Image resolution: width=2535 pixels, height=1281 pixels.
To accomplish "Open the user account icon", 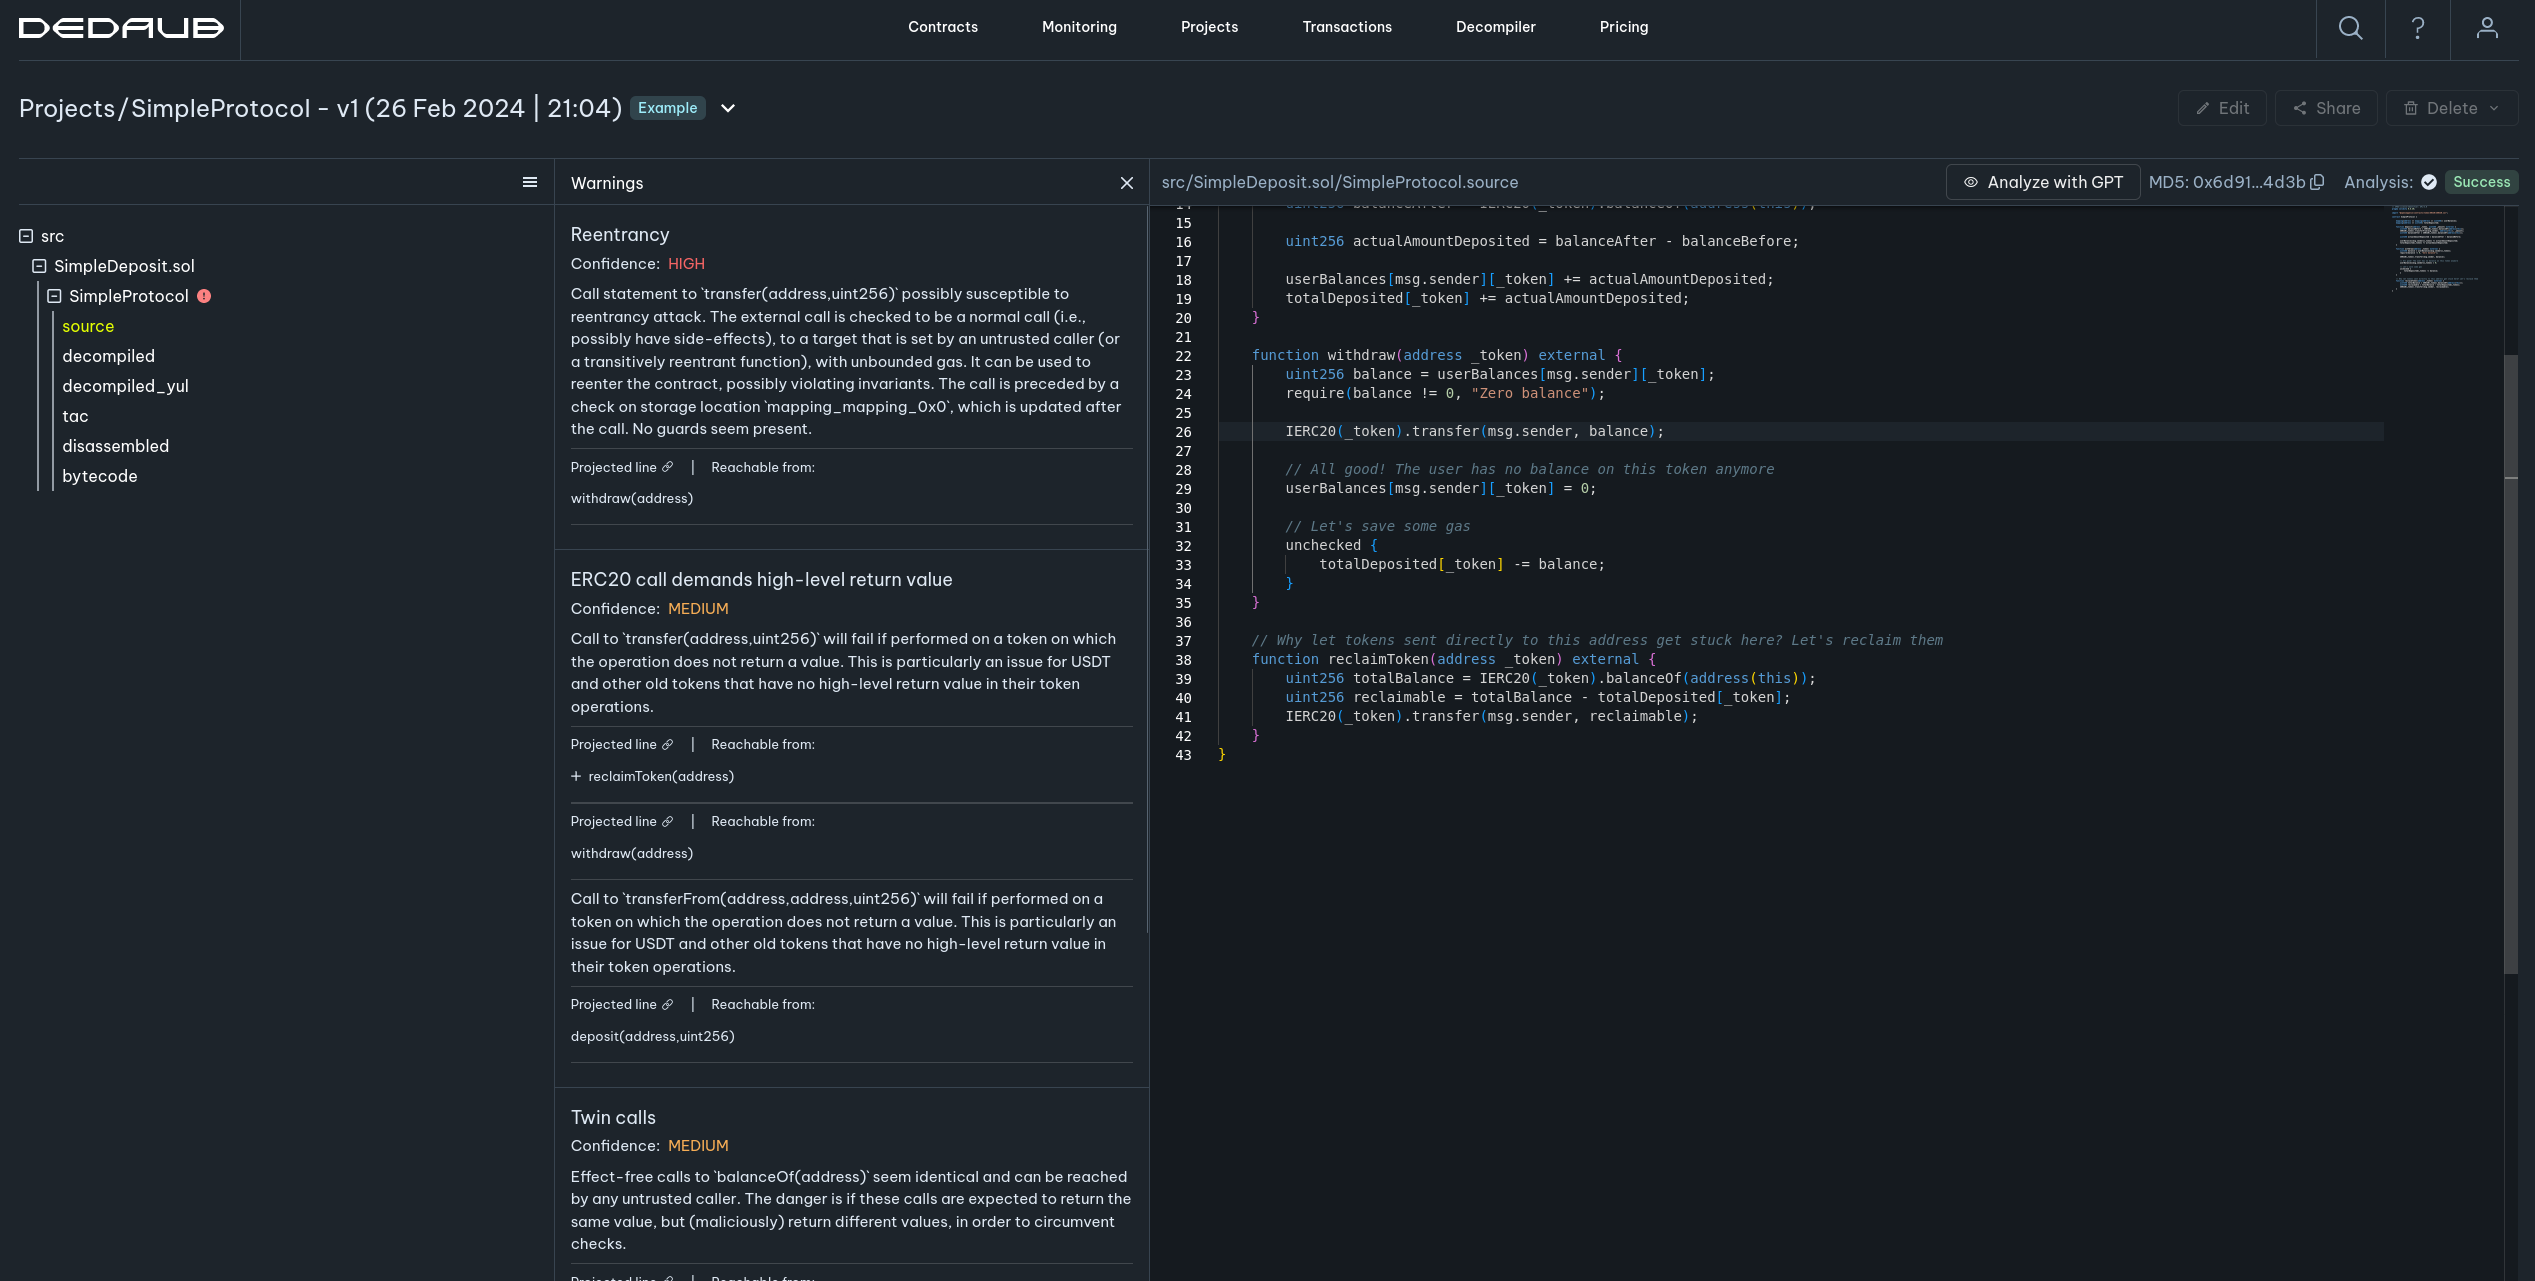I will (2487, 28).
